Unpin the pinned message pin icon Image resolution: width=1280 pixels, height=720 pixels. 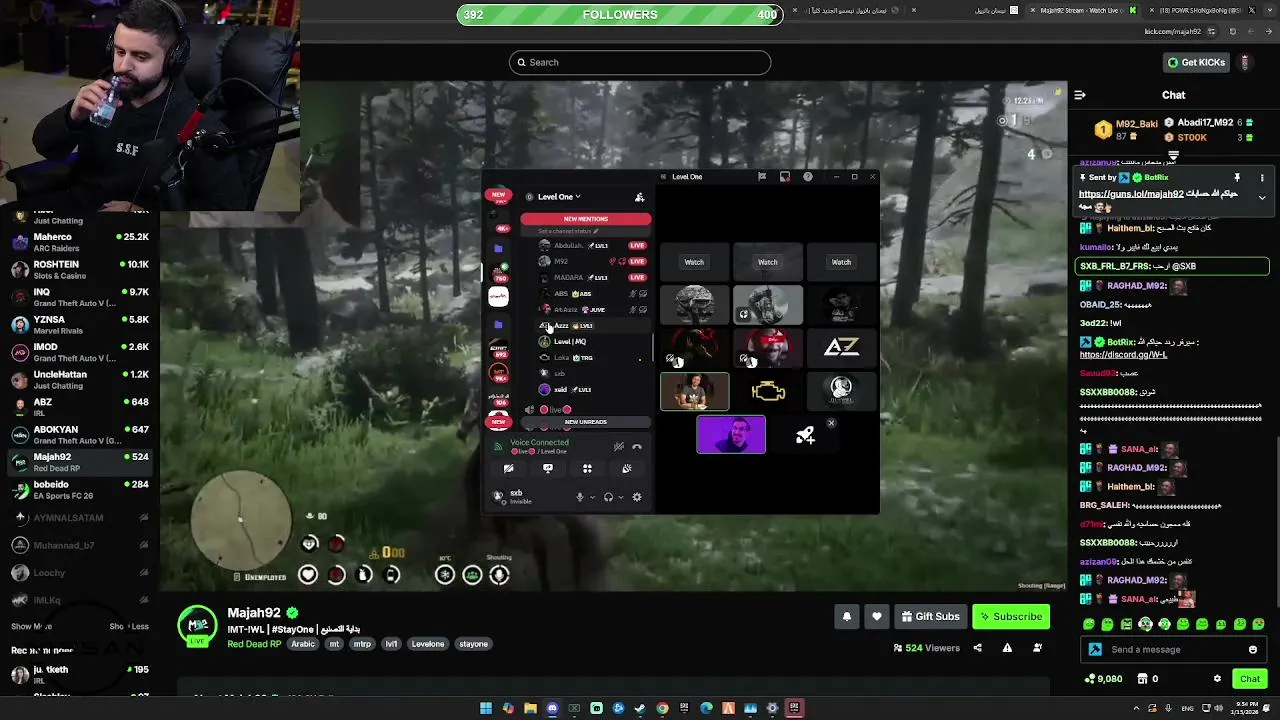pyautogui.click(x=1237, y=178)
